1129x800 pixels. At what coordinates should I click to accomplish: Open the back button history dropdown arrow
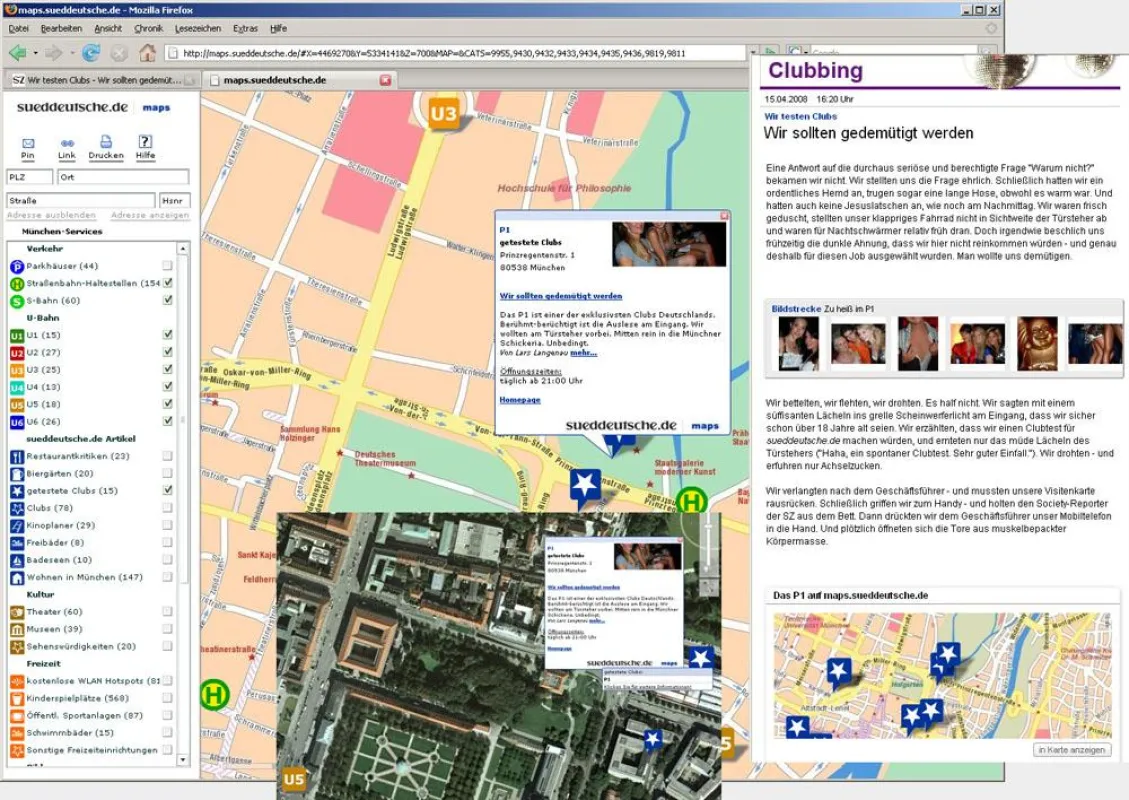click(35, 53)
